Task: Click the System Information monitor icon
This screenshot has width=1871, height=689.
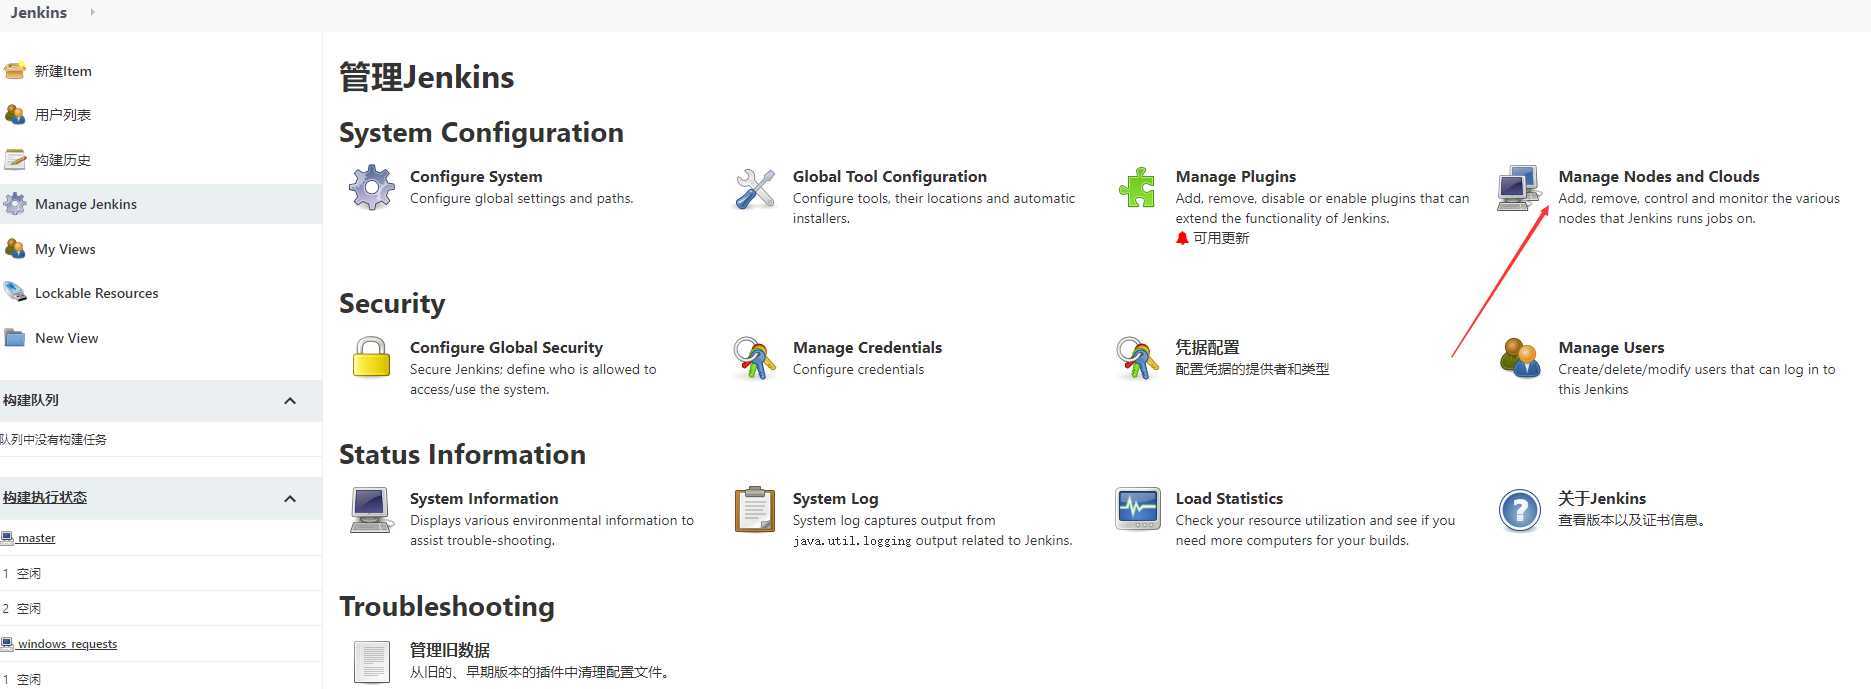Action: 371,509
